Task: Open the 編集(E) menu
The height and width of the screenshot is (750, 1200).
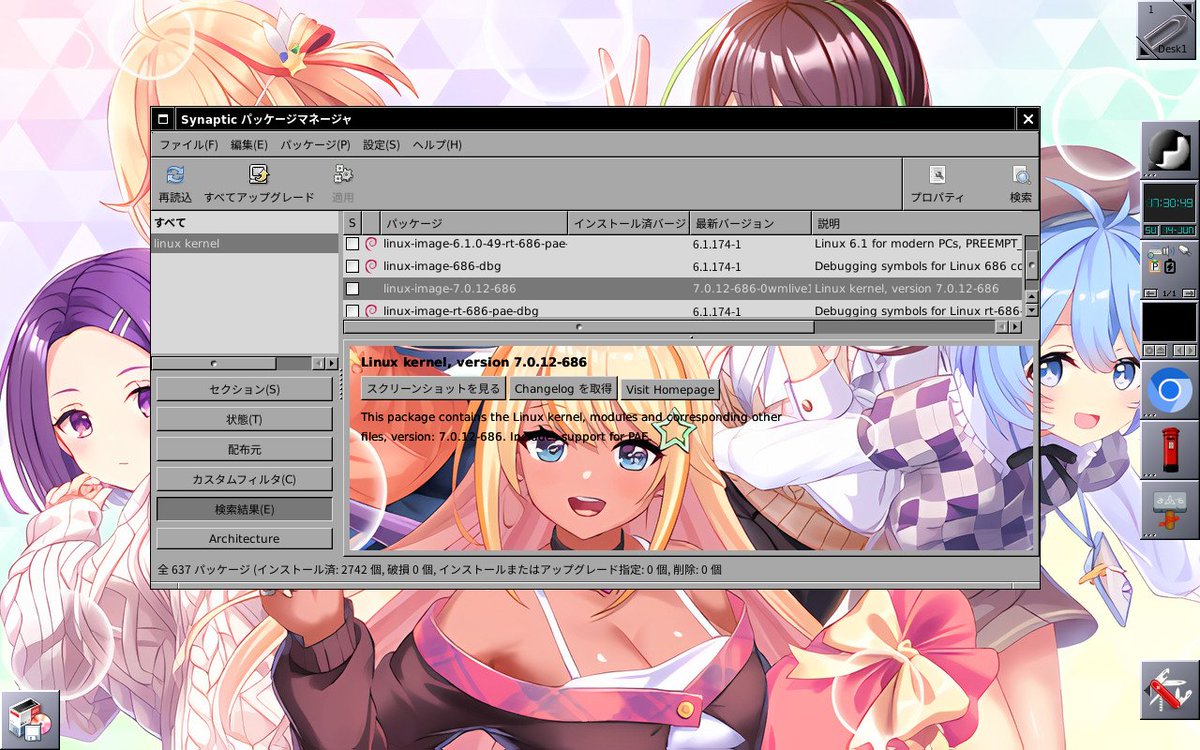Action: coord(249,145)
